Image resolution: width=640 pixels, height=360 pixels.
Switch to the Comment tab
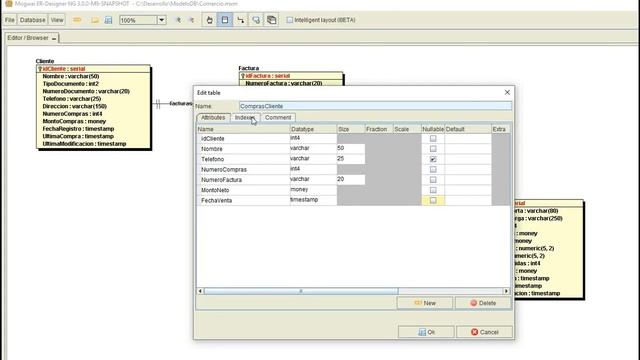pos(278,118)
